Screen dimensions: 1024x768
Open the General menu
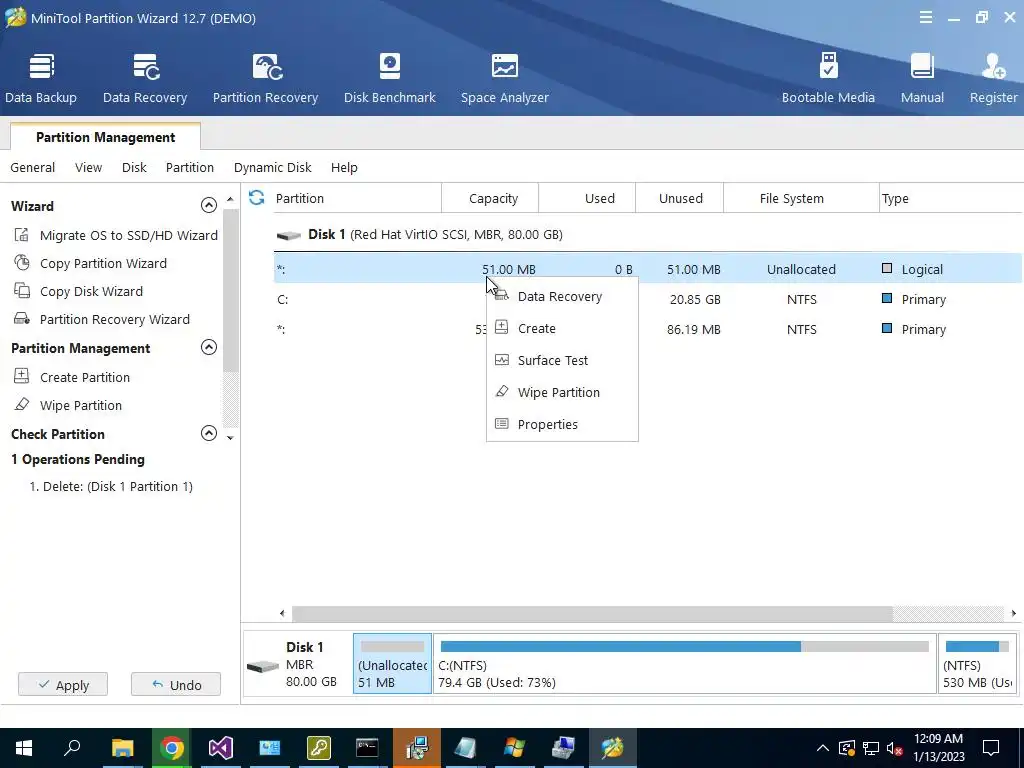33,167
